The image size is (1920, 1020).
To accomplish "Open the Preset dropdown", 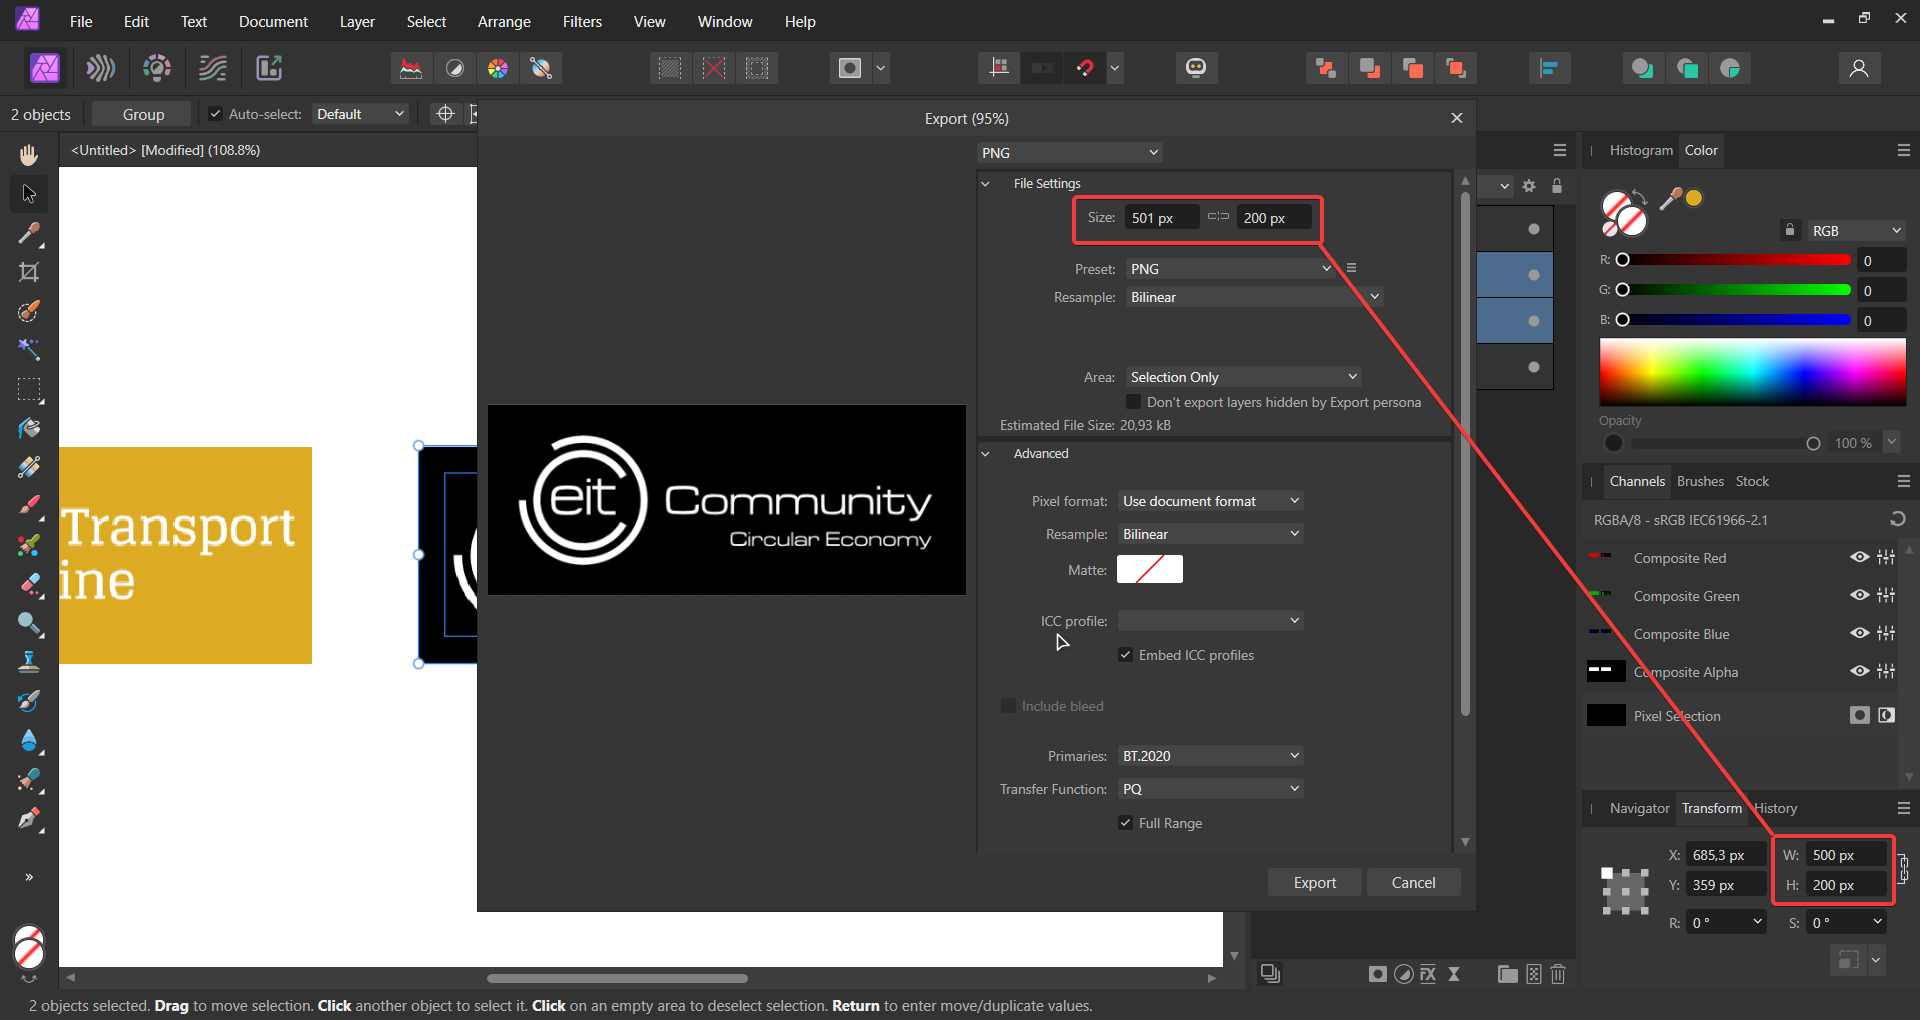I will click(1230, 269).
